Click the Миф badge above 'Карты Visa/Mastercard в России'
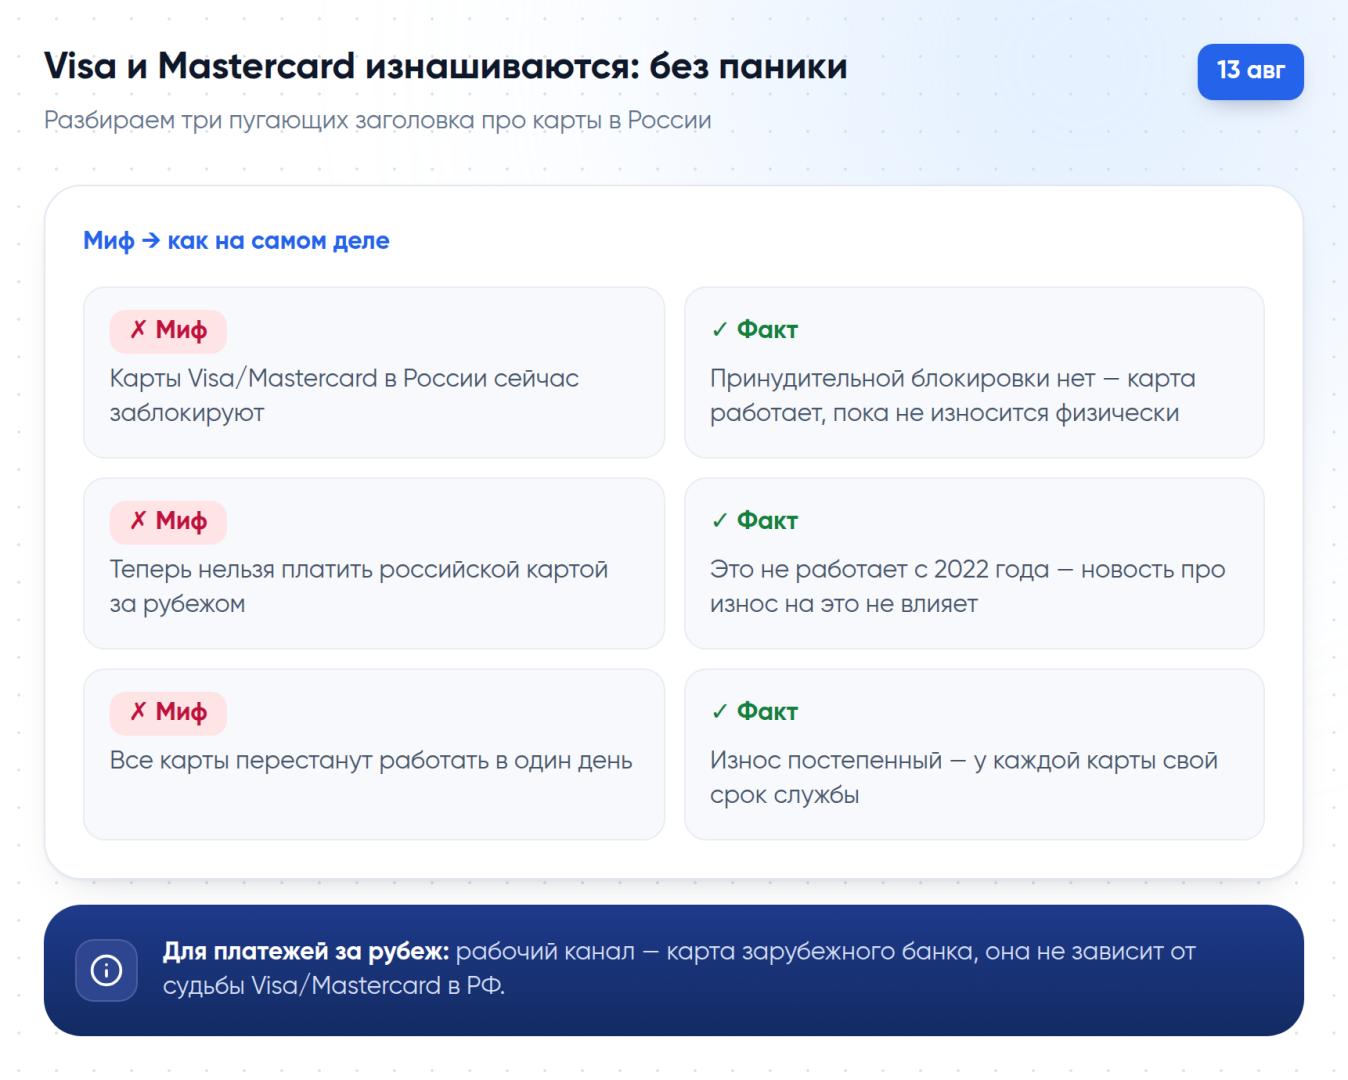Screen dimensions: 1348x1080 [168, 331]
